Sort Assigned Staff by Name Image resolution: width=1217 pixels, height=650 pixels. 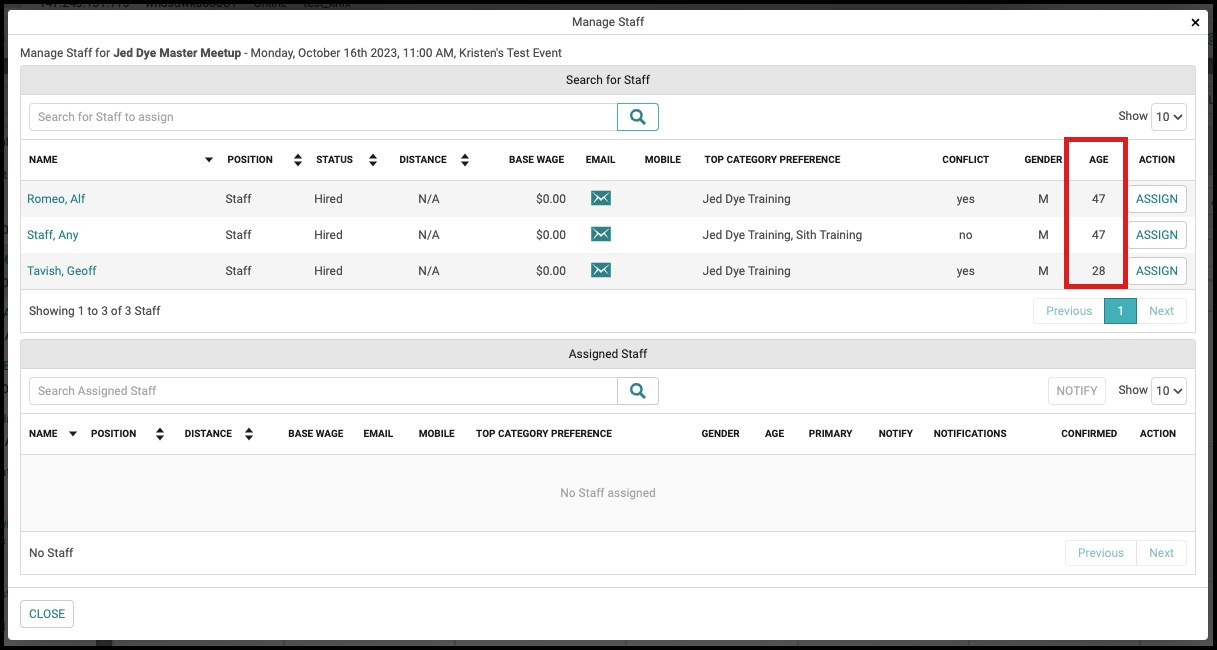click(x=73, y=434)
